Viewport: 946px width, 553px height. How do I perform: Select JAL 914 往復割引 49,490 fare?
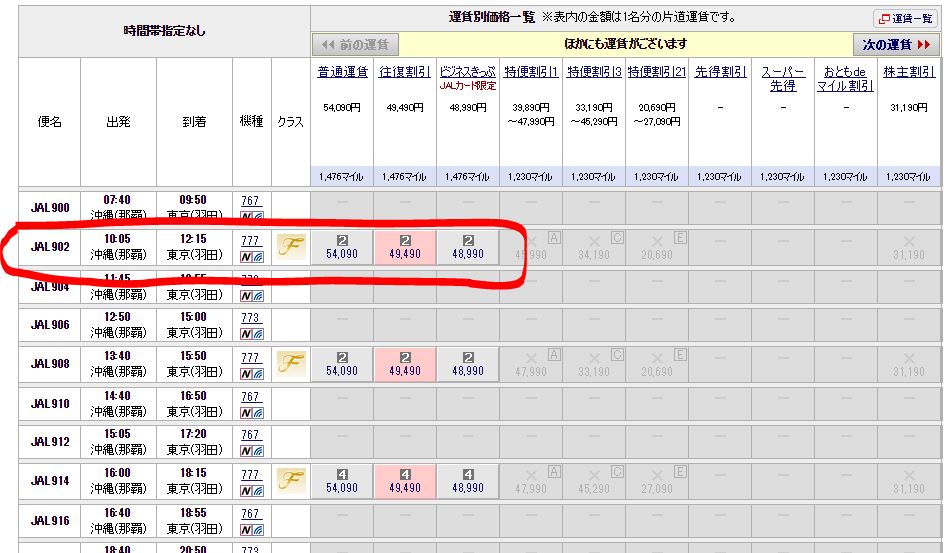click(x=405, y=481)
